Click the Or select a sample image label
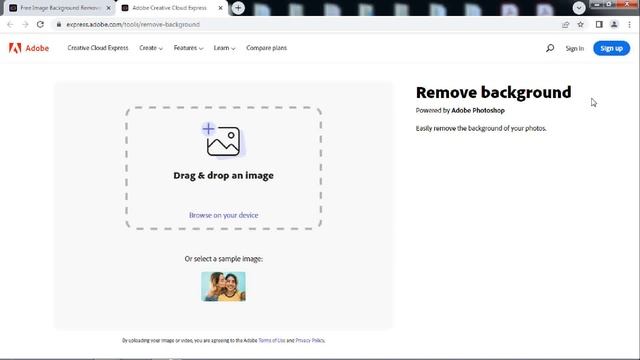Viewport: 640px width, 360px height. tap(223, 259)
